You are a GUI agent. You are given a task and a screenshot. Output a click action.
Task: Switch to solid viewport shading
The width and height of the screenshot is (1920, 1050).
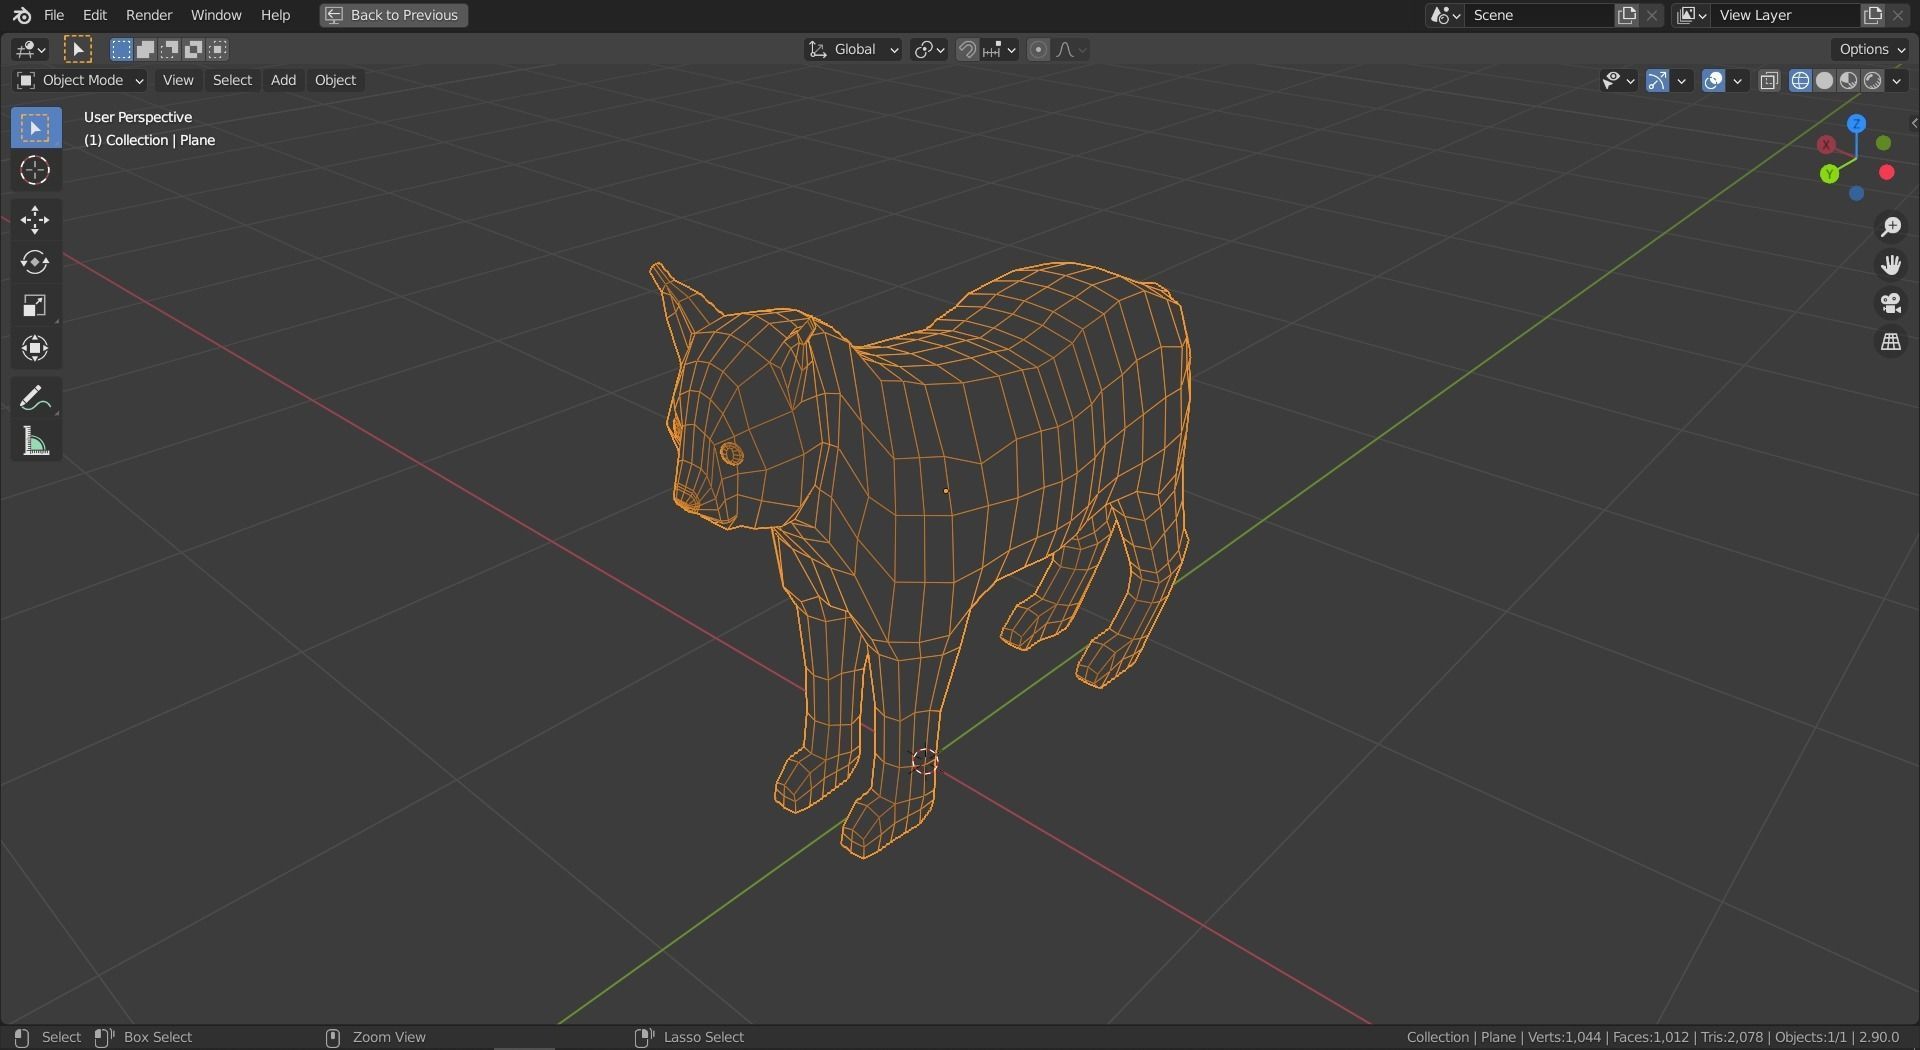point(1824,81)
